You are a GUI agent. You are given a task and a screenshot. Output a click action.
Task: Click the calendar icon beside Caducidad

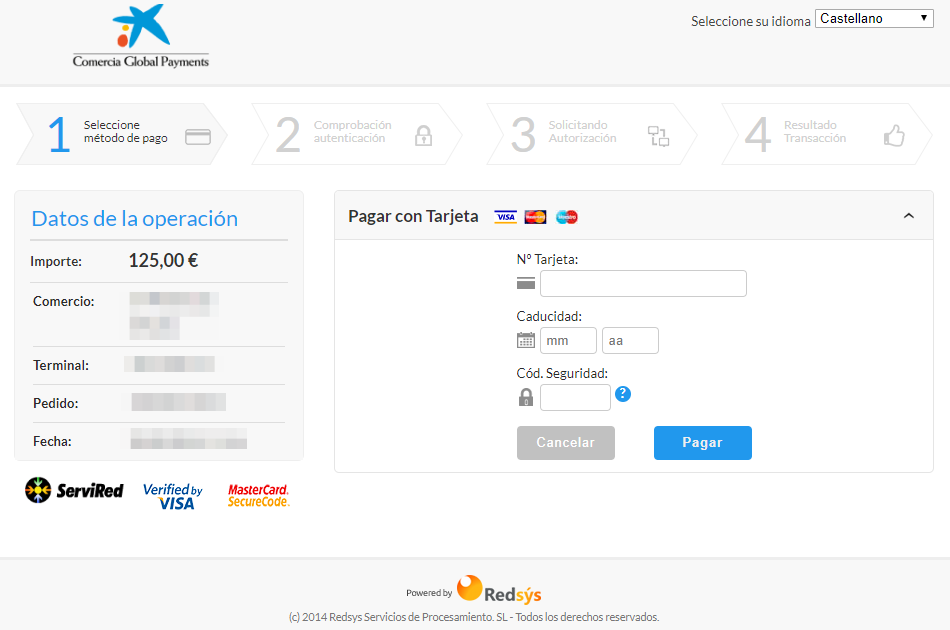click(x=524, y=340)
